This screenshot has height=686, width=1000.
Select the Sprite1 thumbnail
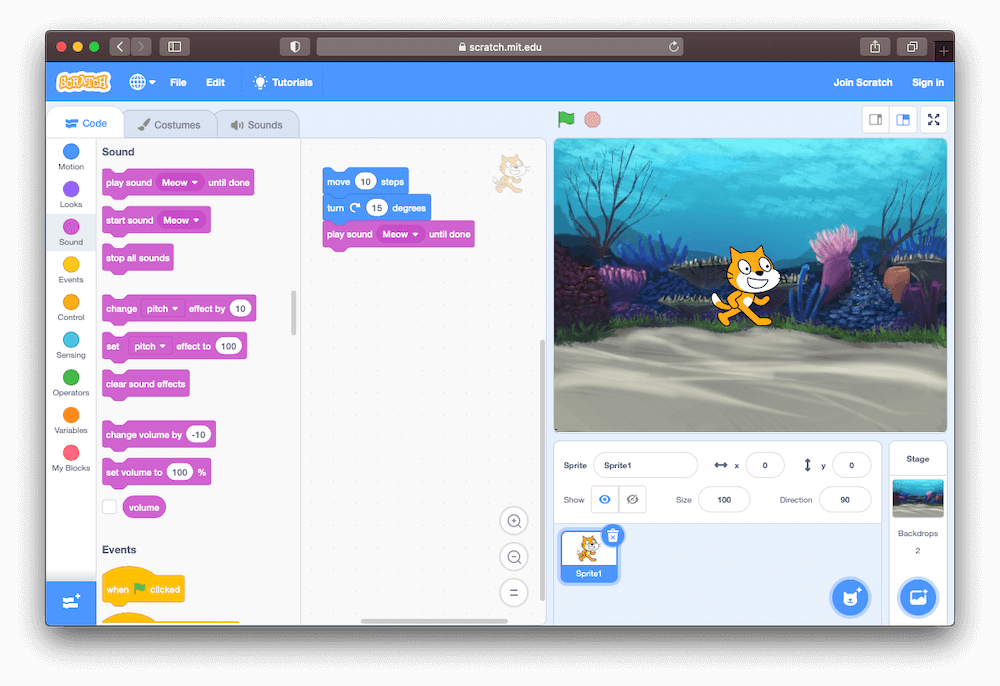(589, 557)
